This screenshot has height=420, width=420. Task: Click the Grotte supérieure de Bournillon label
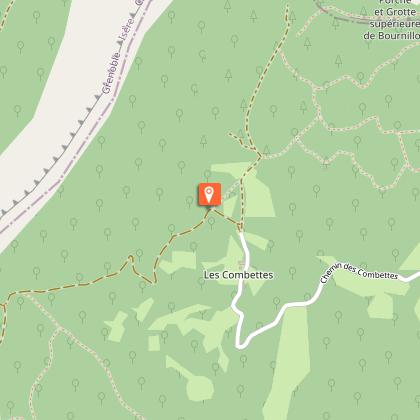pos(392,20)
